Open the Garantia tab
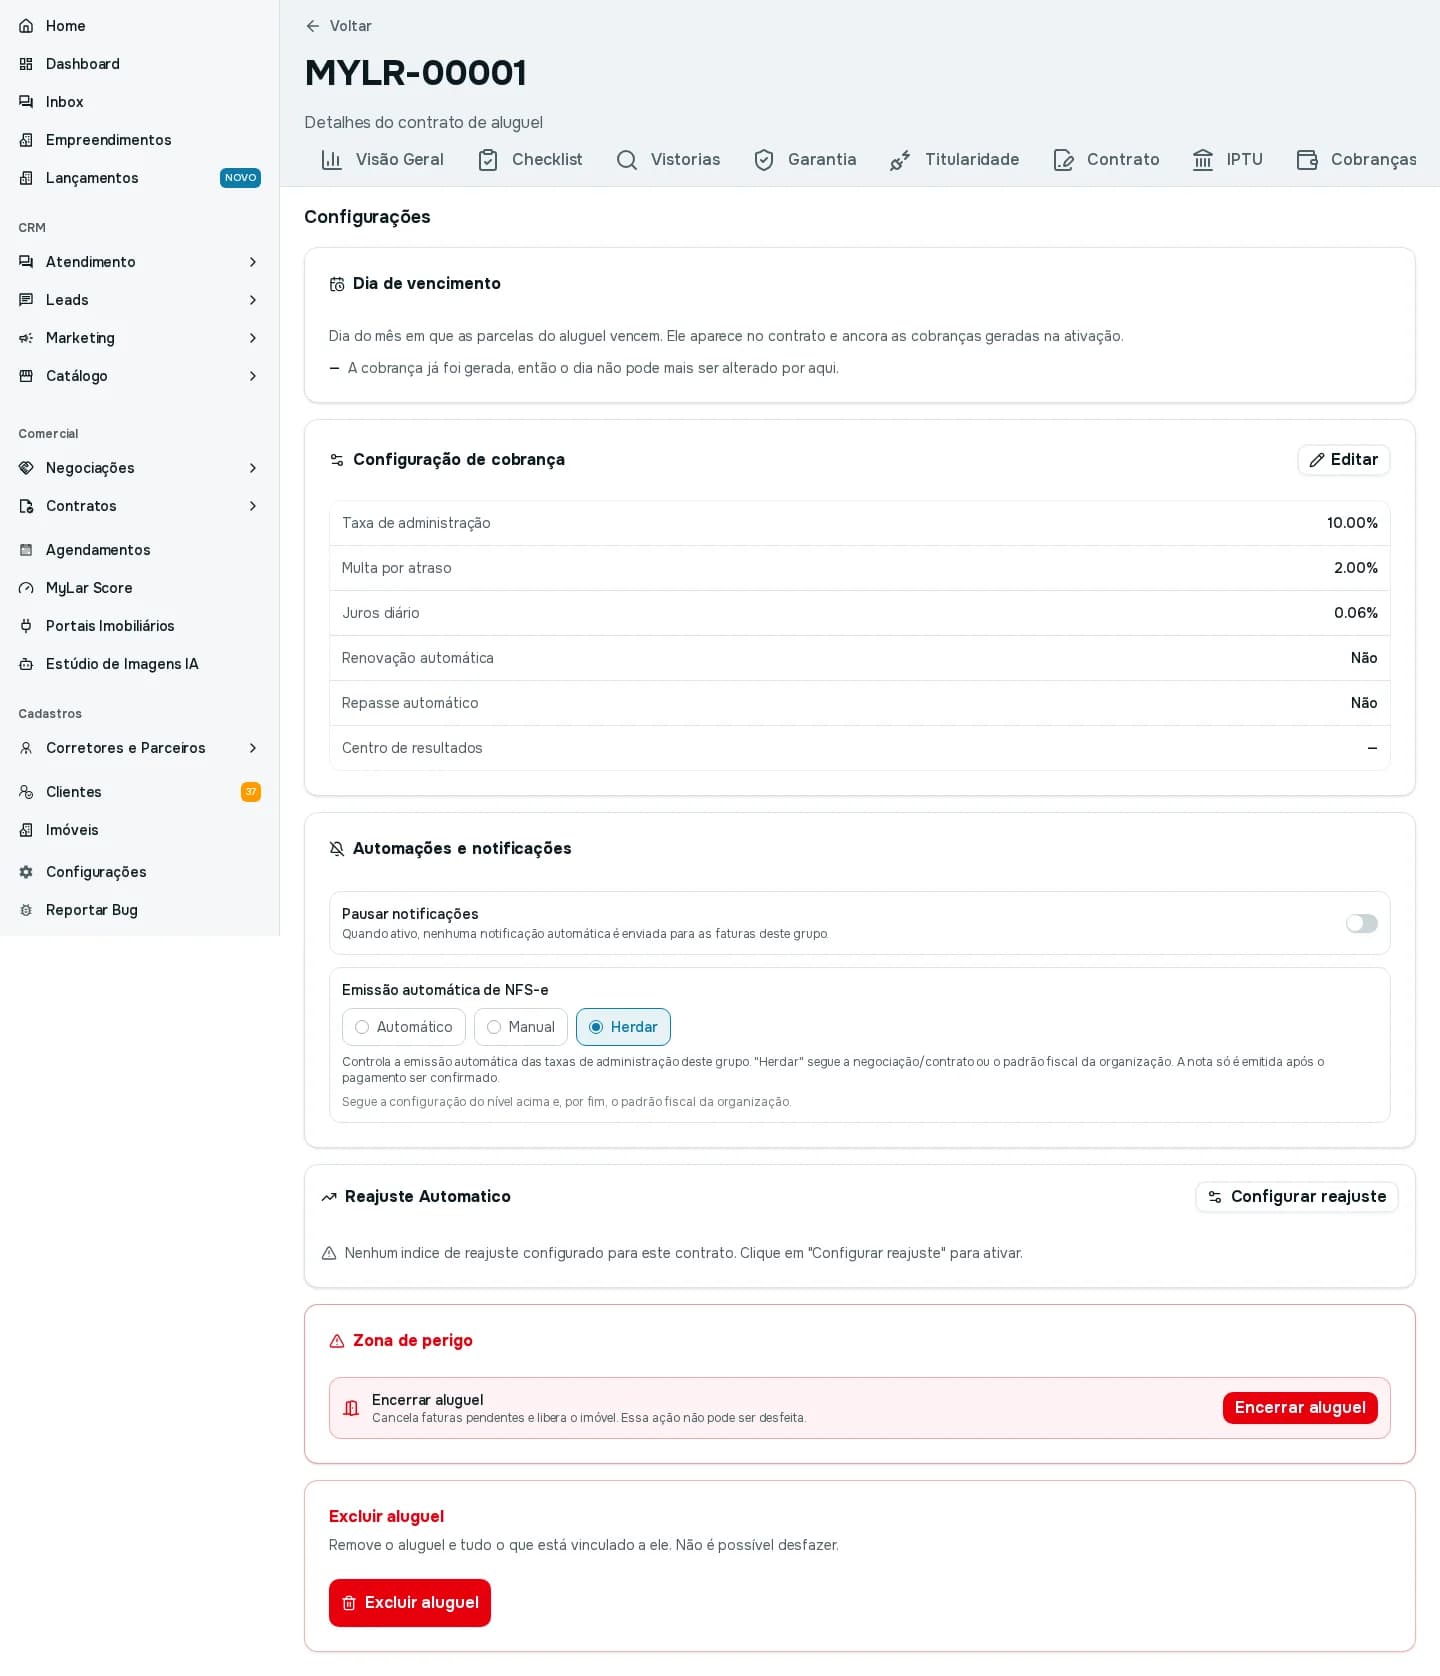This screenshot has height=1676, width=1440. coord(805,160)
